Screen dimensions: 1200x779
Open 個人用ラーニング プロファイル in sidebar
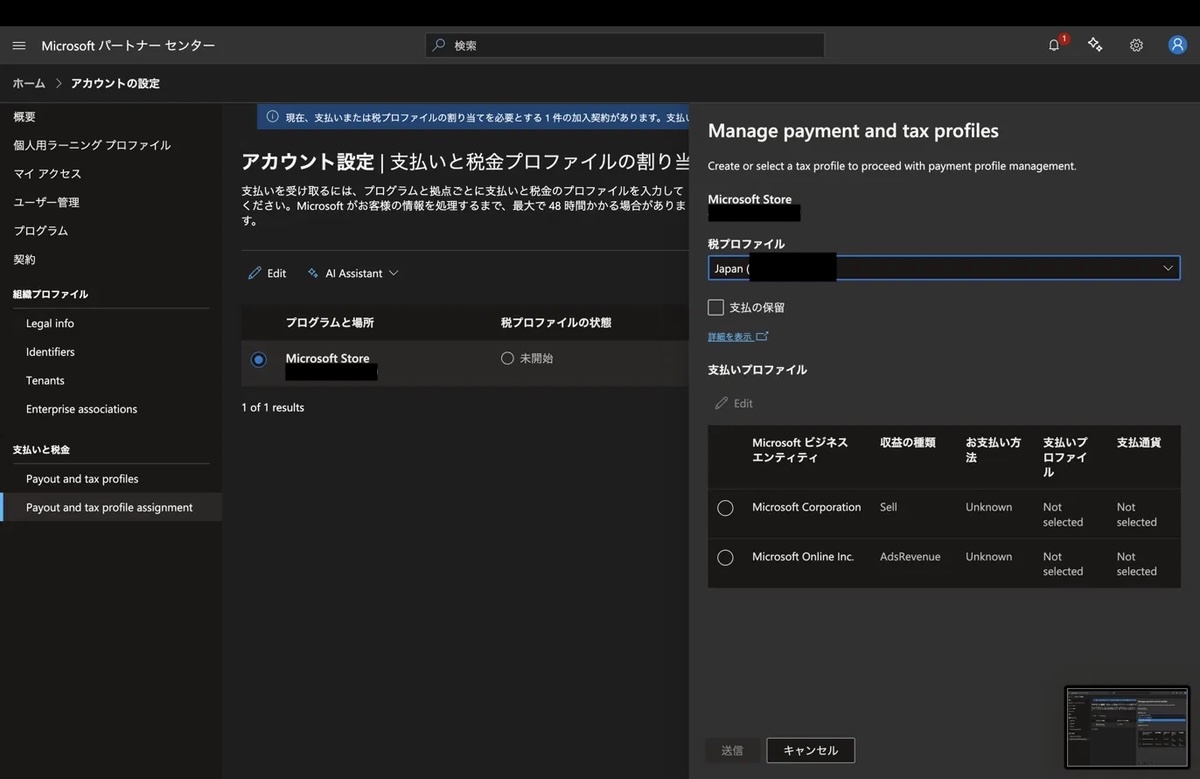tap(92, 145)
